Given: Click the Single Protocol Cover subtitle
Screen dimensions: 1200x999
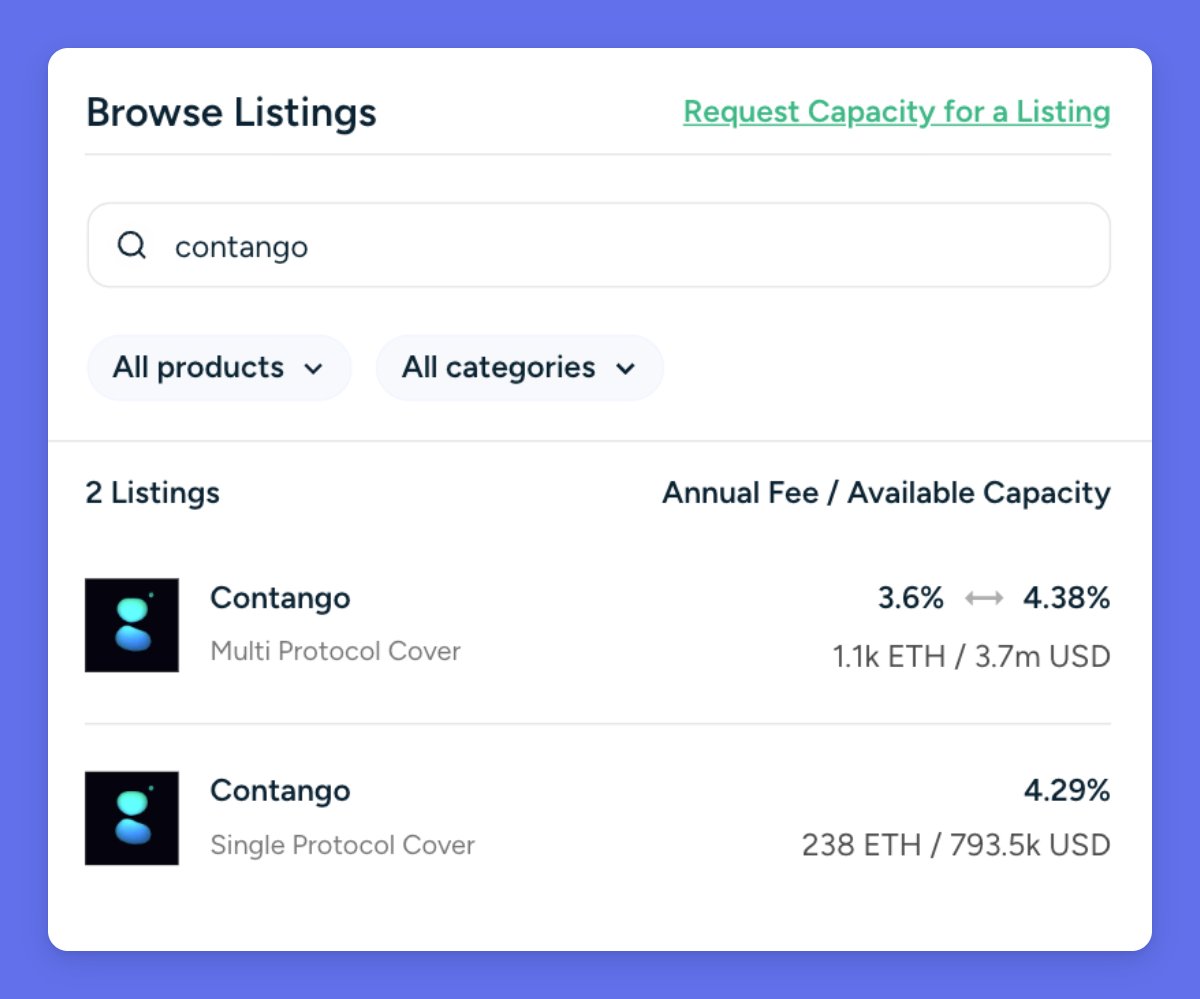Looking at the screenshot, I should pos(342,845).
